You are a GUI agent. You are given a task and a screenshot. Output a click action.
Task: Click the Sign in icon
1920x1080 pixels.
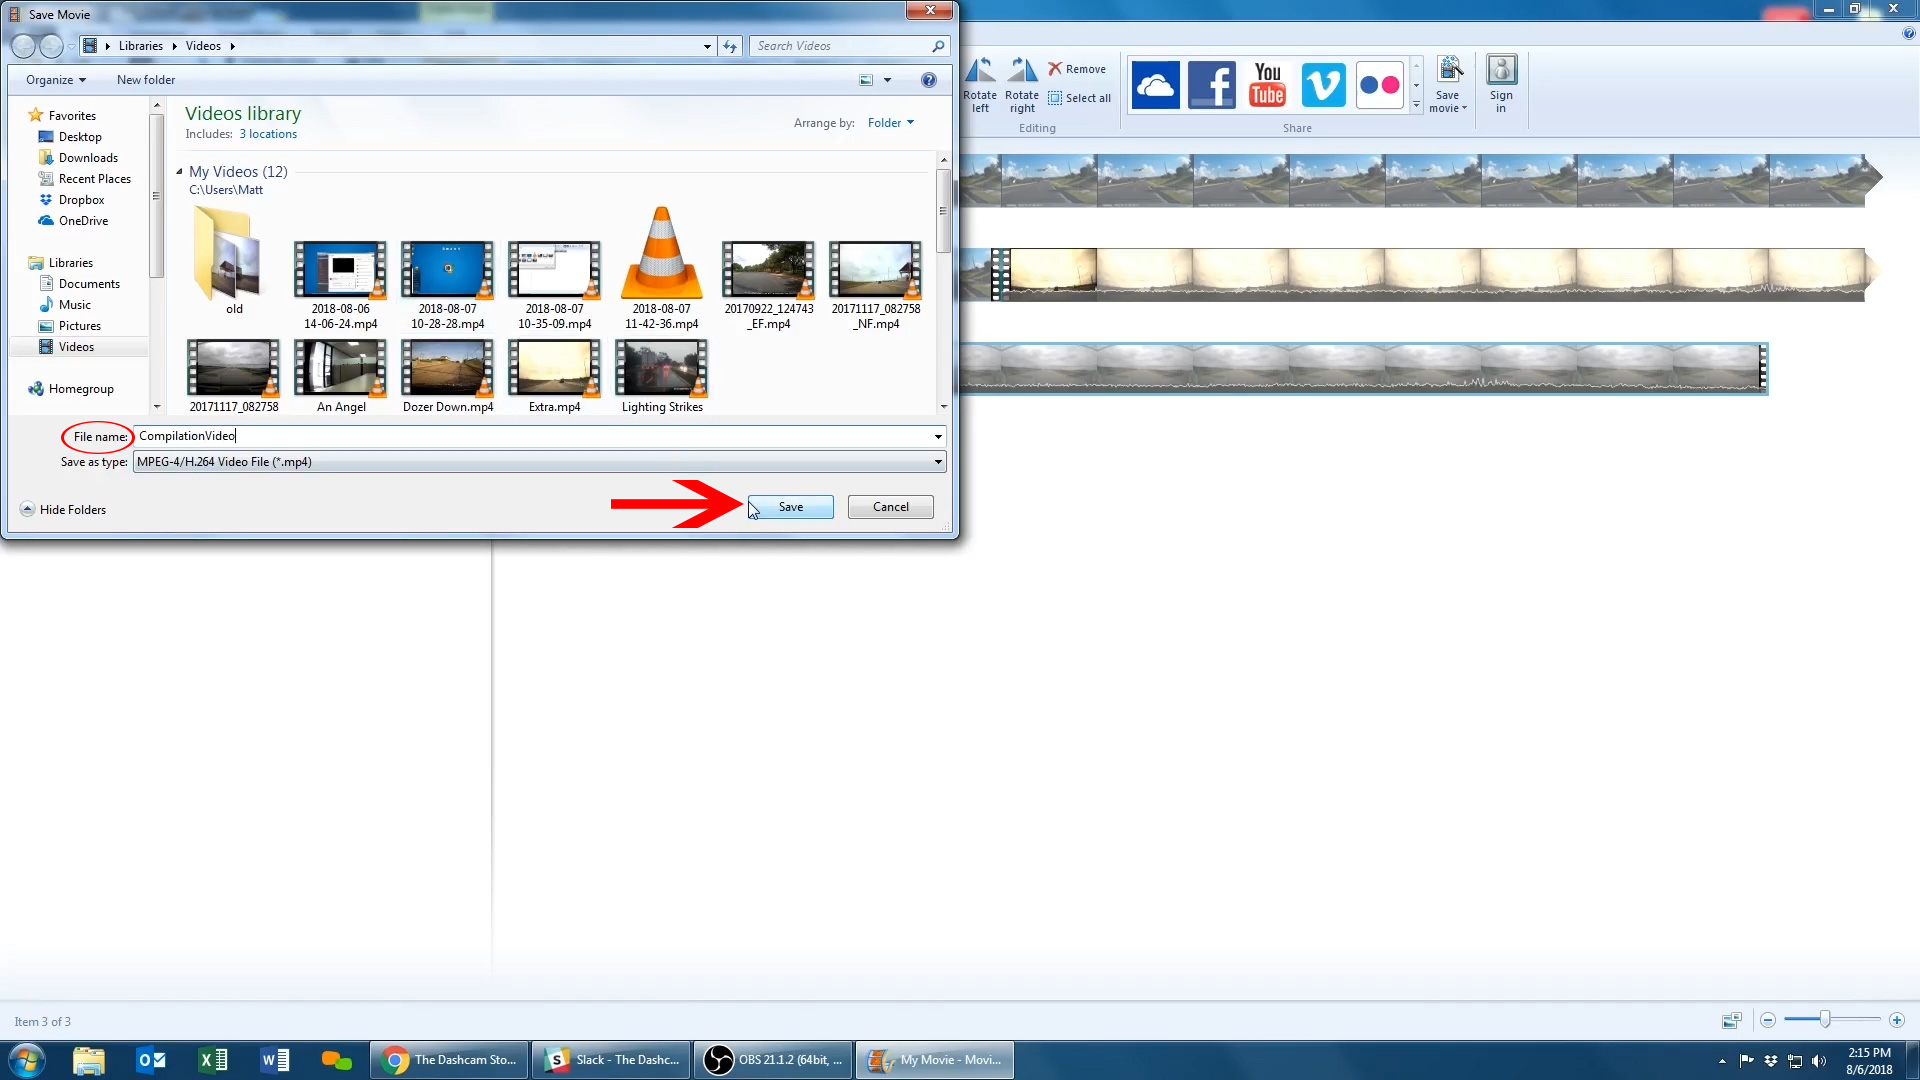click(x=1501, y=84)
